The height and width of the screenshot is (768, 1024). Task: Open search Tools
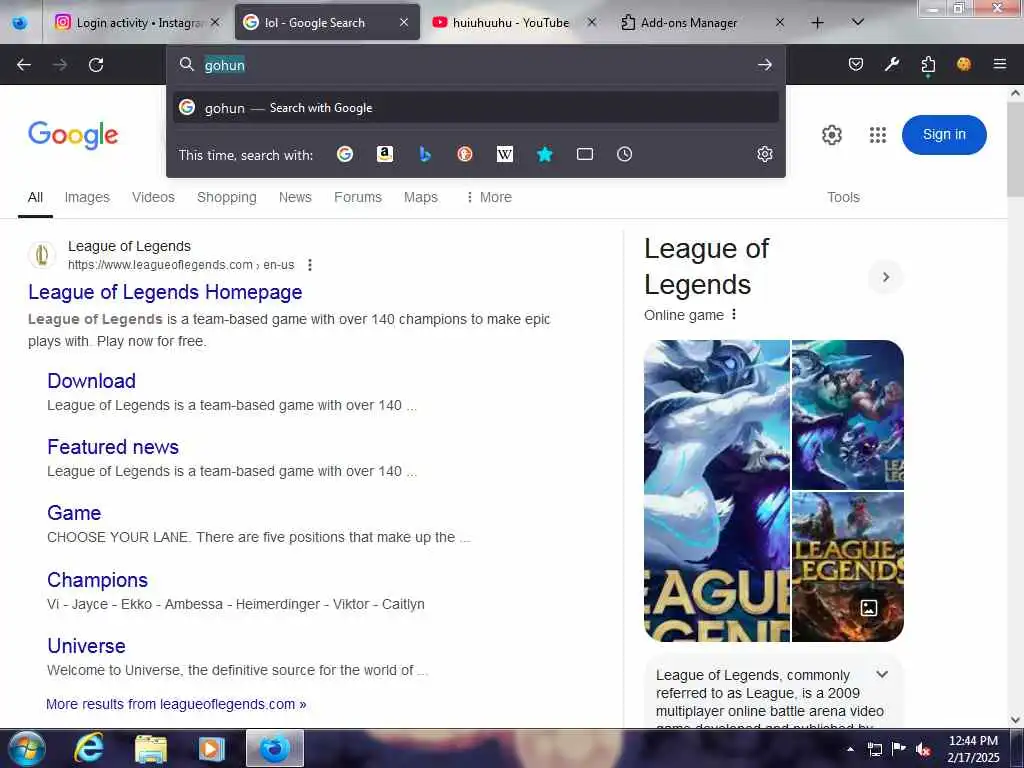[x=843, y=197]
